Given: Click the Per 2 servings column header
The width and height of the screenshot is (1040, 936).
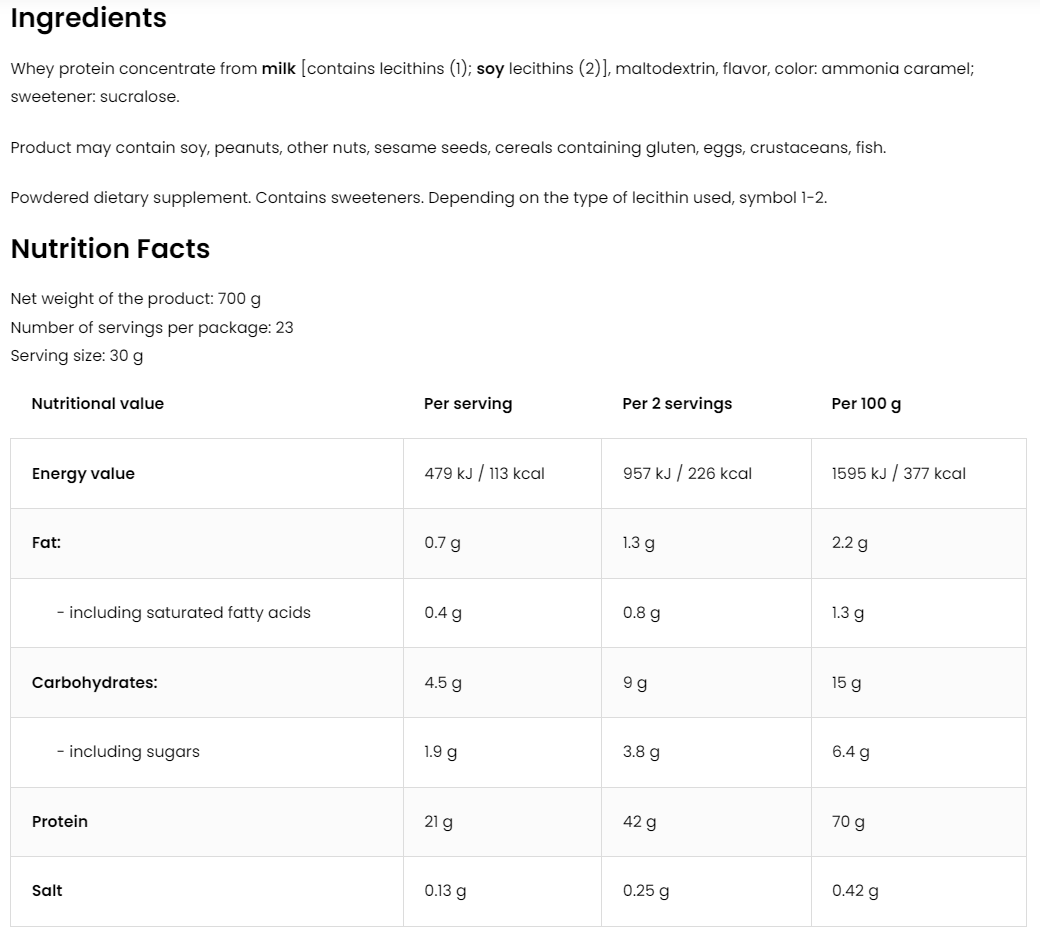Looking at the screenshot, I should pyautogui.click(x=676, y=404).
